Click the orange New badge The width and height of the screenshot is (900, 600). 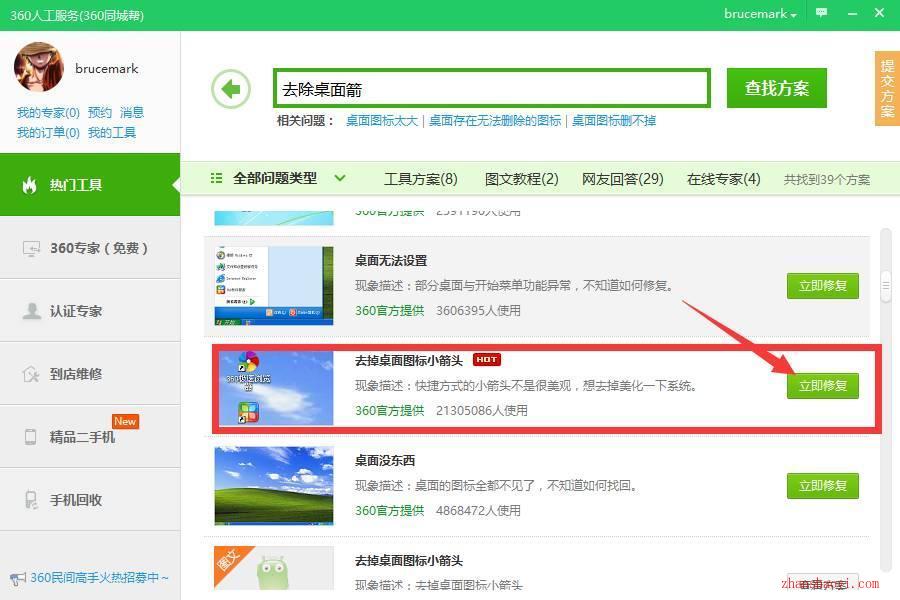pyautogui.click(x=125, y=421)
